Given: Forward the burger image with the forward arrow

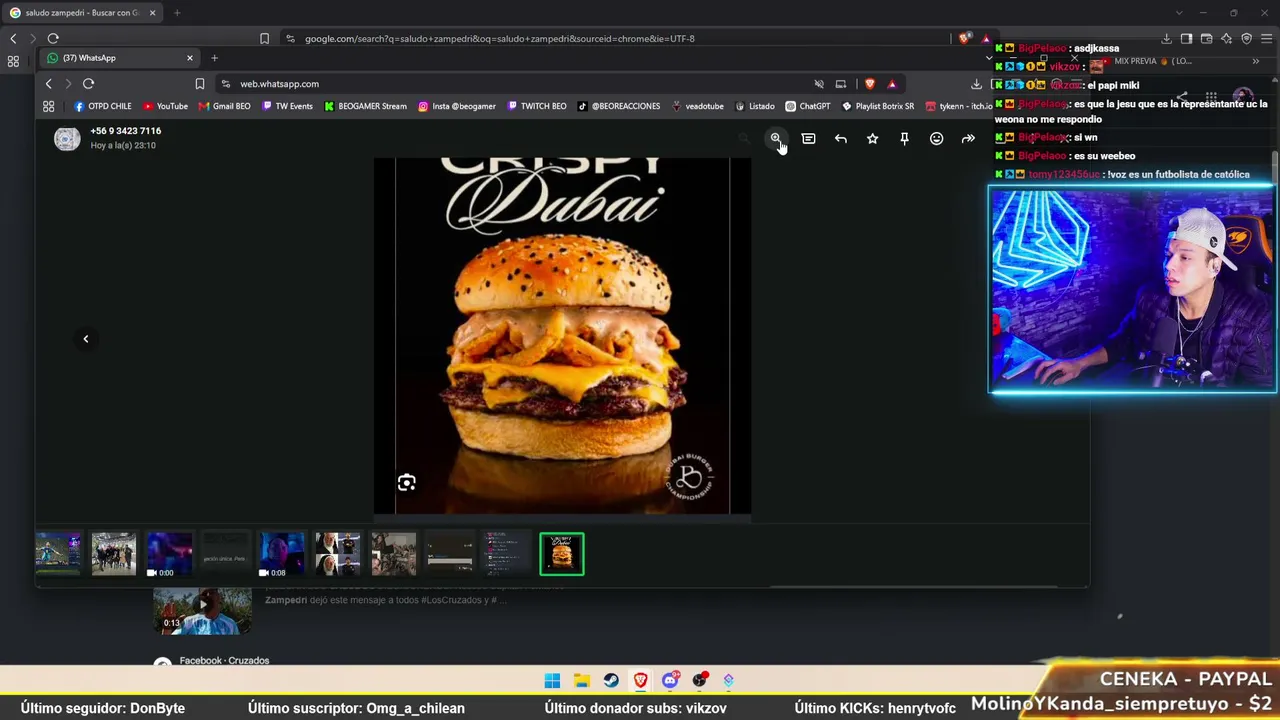Looking at the screenshot, I should [x=968, y=139].
